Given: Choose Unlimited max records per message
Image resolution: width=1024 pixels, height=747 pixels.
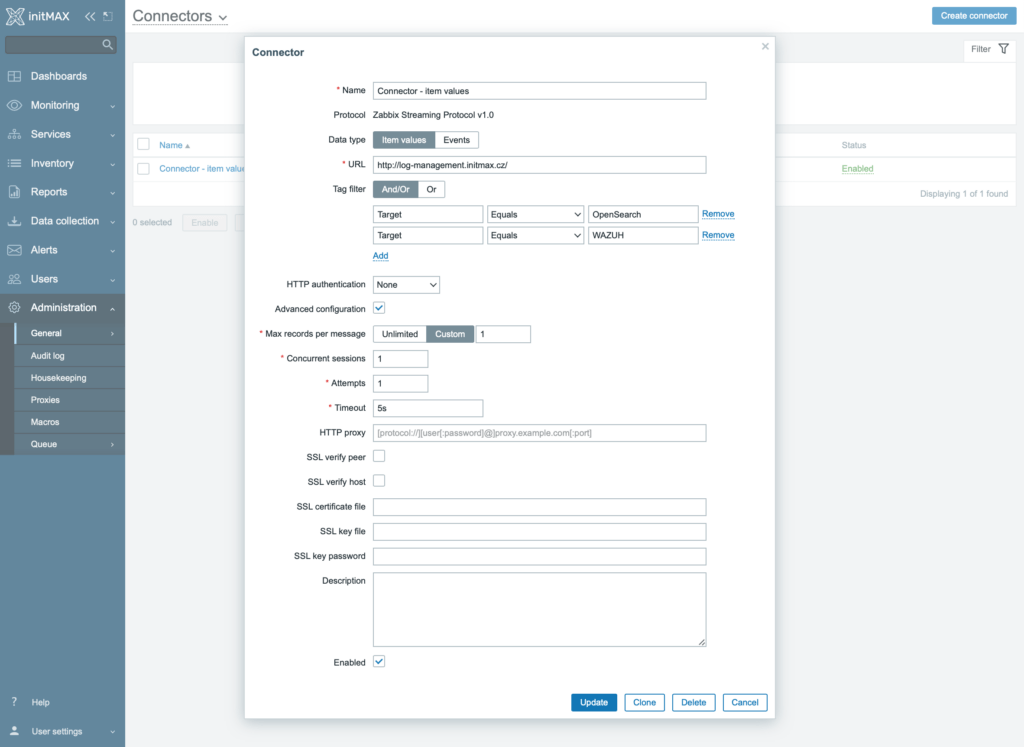Looking at the screenshot, I should click(400, 334).
